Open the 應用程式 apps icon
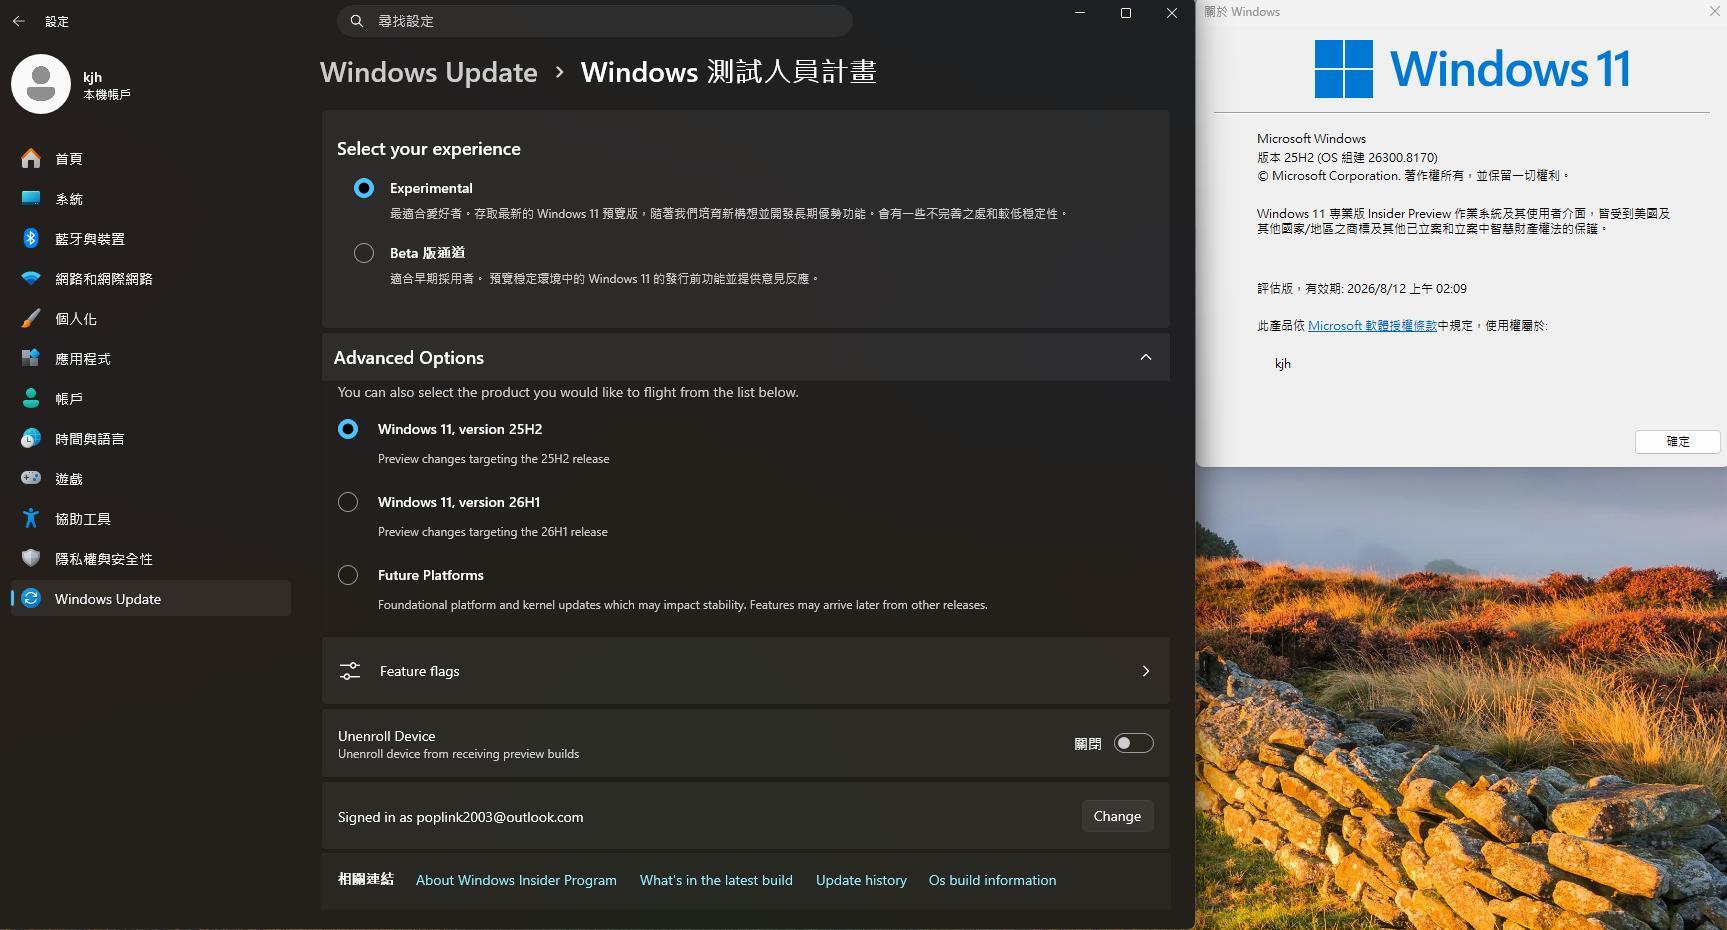This screenshot has width=1727, height=930. [31, 359]
